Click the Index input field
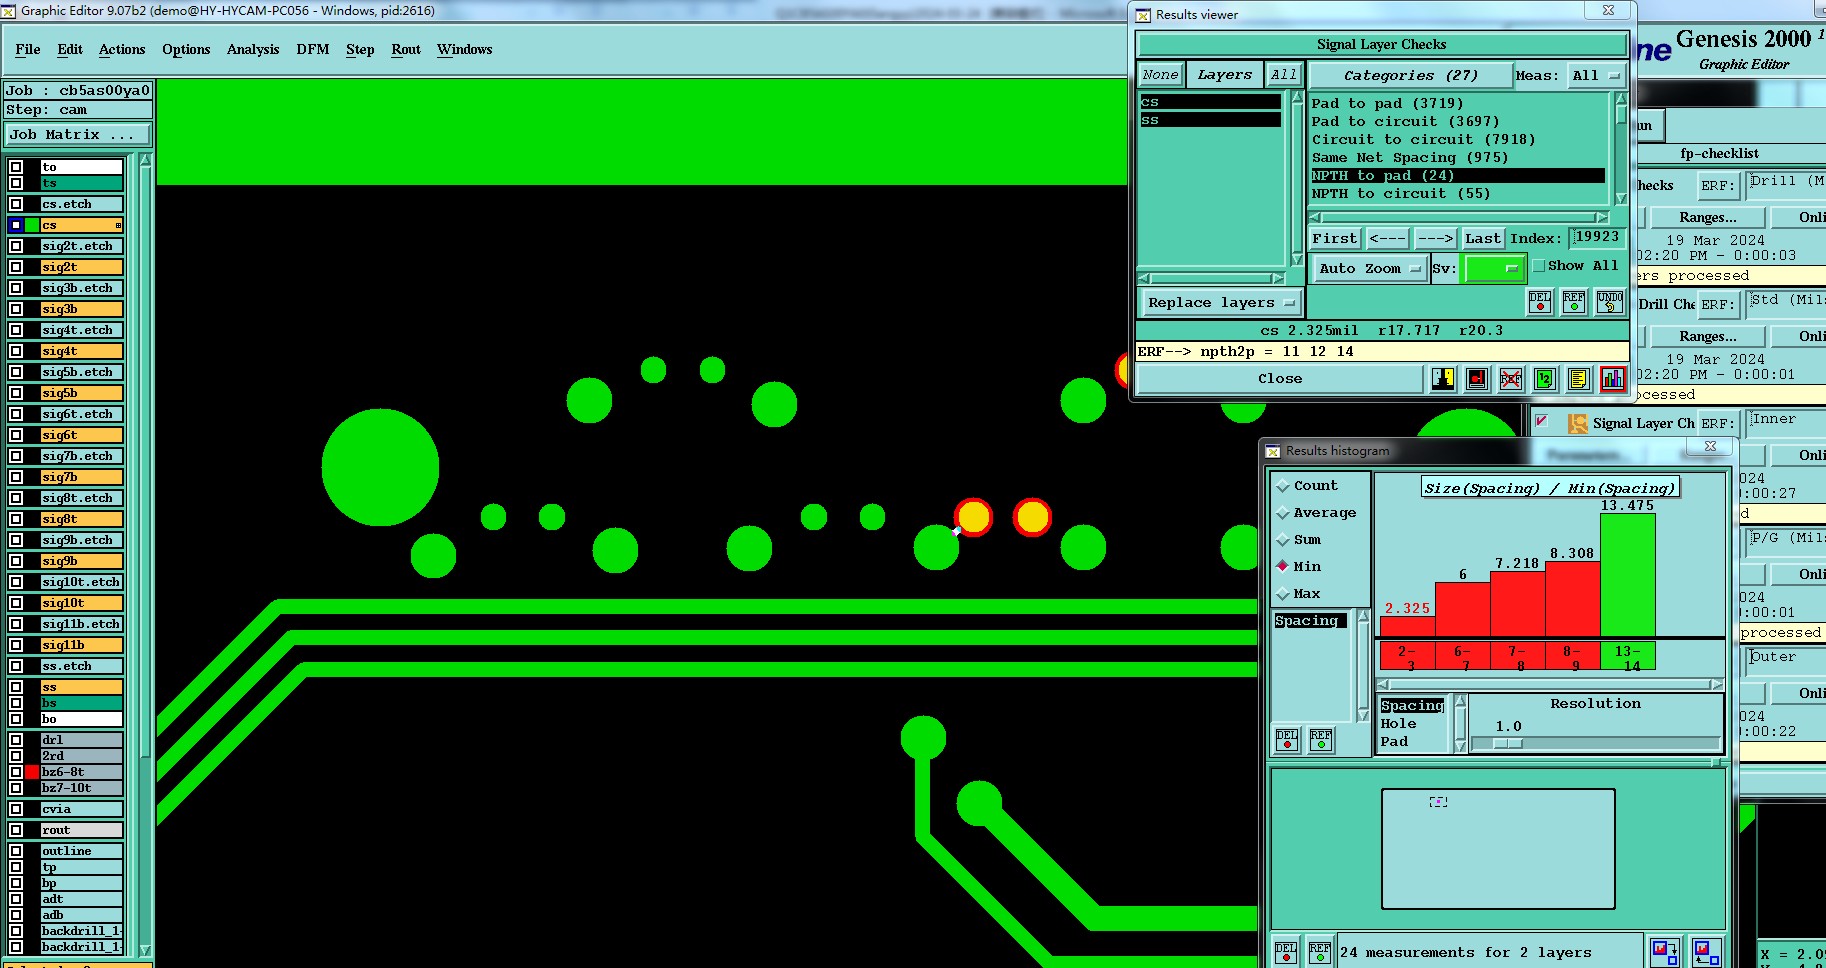1826x968 pixels. [x=1596, y=238]
